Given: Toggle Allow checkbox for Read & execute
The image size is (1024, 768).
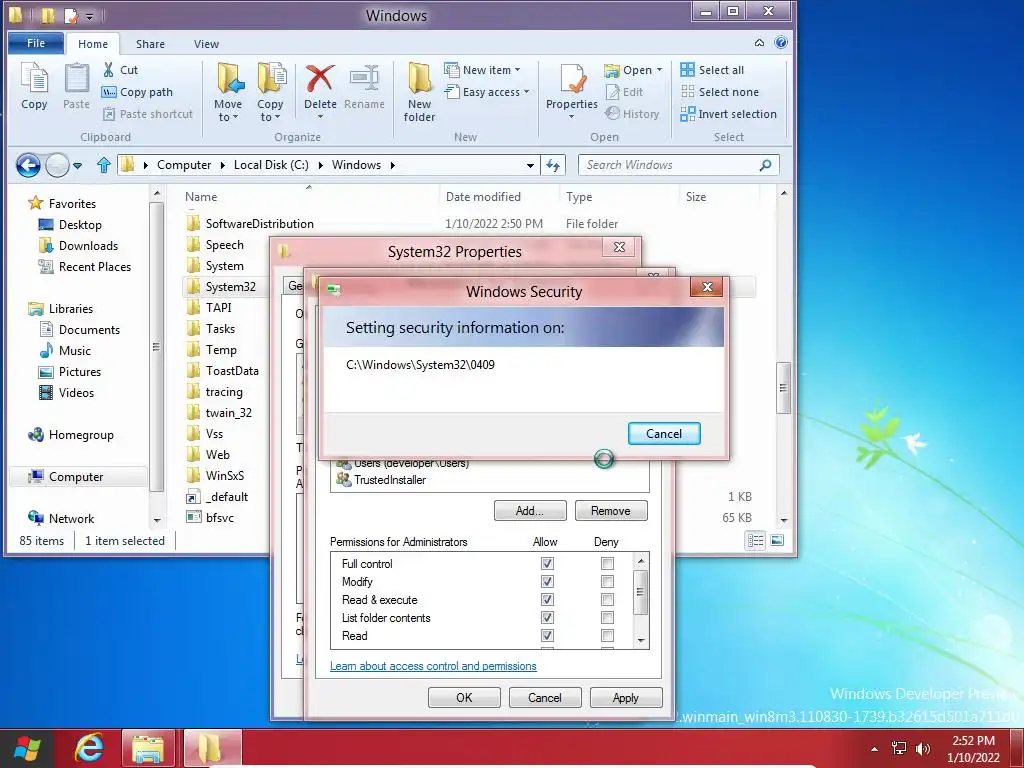Looking at the screenshot, I should [x=547, y=600].
